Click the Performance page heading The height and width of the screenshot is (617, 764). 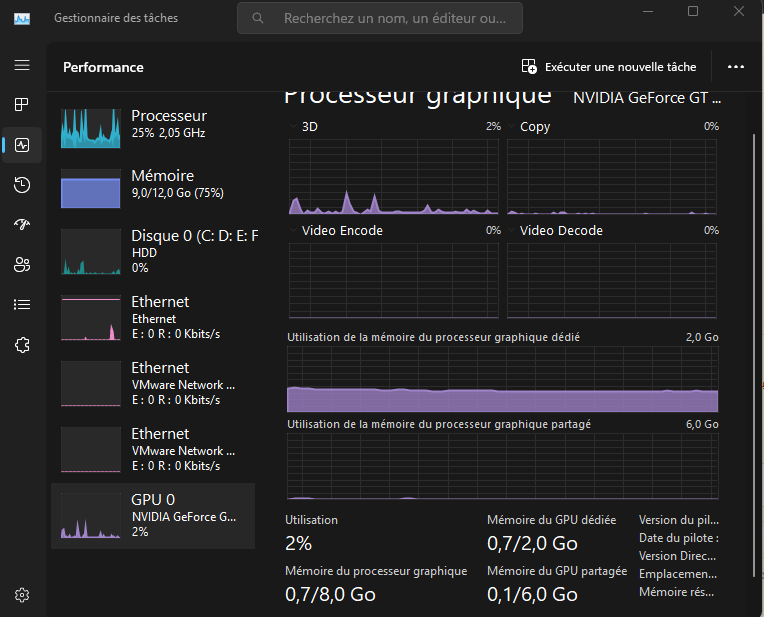pyautogui.click(x=103, y=67)
